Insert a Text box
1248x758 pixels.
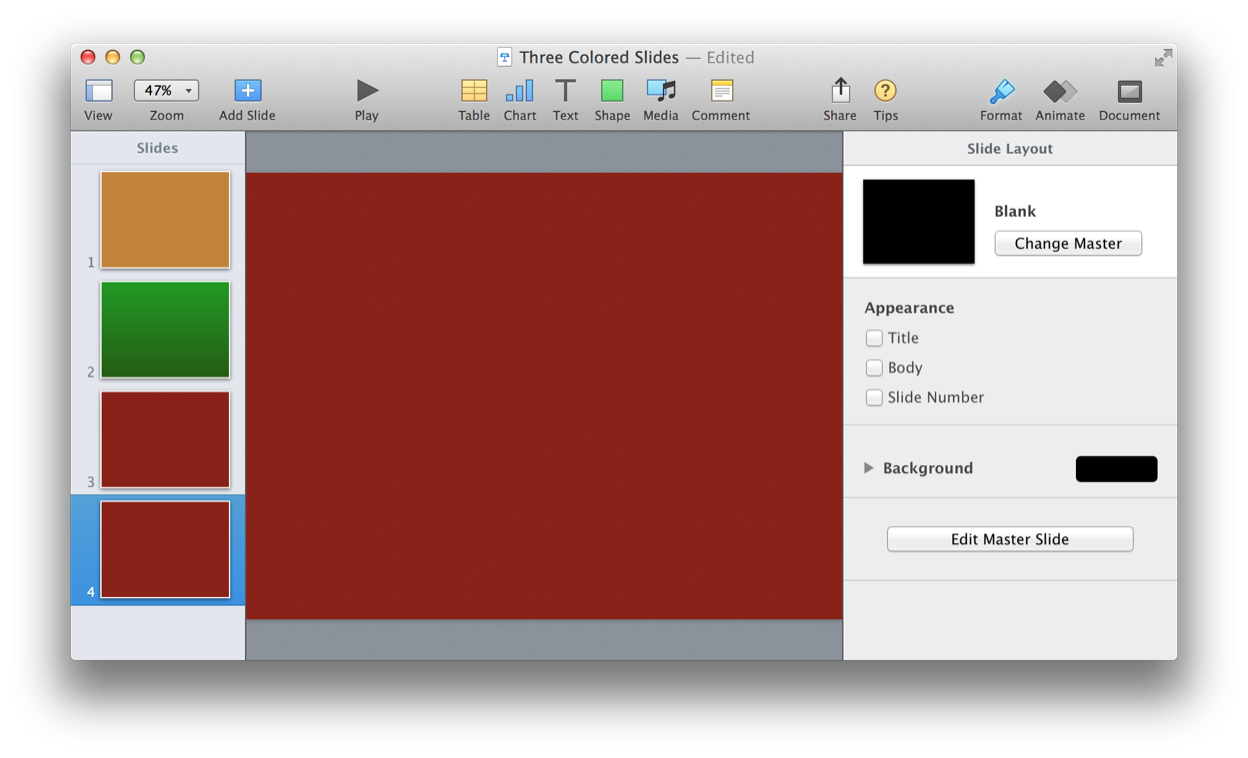[565, 90]
